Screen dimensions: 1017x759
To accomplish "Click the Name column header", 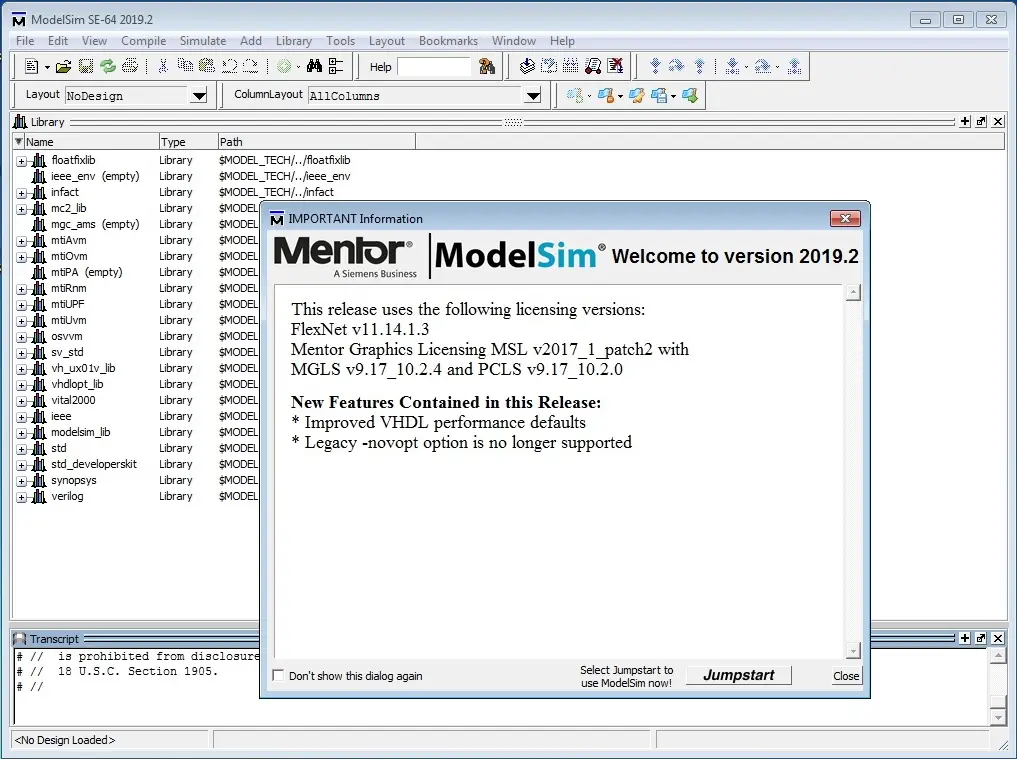I will pyautogui.click(x=91, y=142).
